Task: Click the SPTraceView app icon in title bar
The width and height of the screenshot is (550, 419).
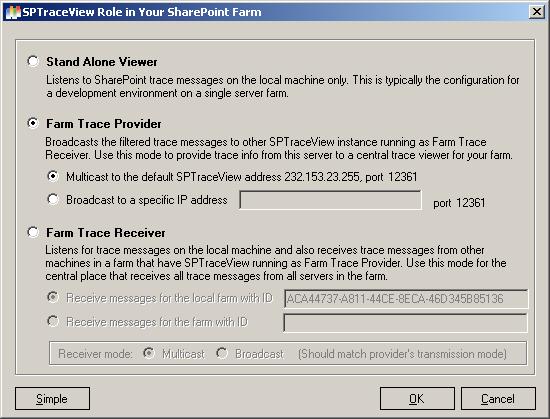Action: click(12, 12)
